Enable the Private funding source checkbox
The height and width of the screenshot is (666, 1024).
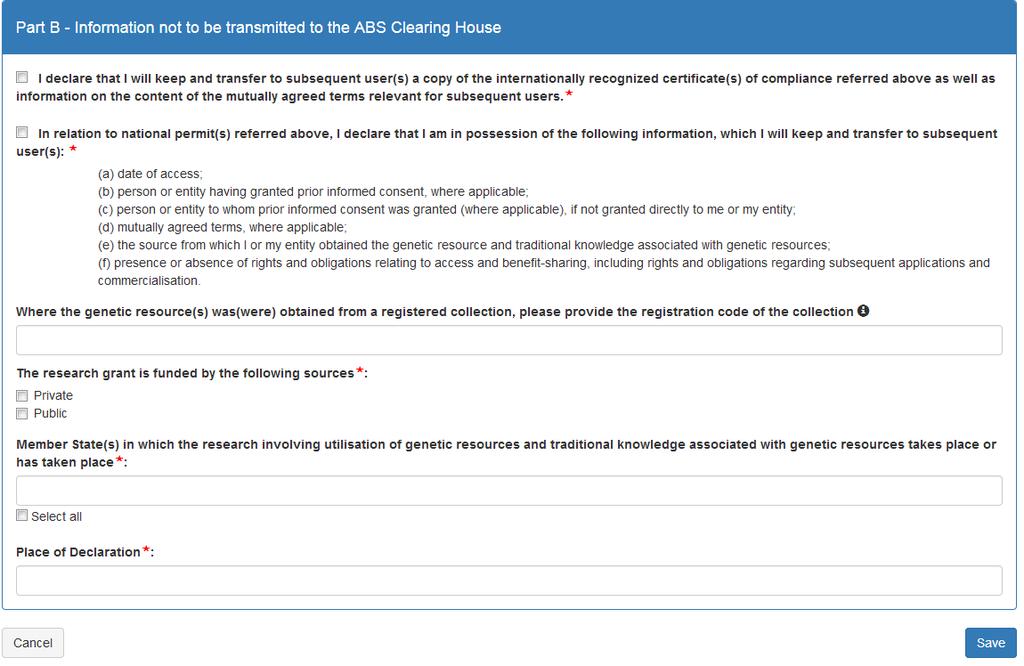[x=22, y=396]
